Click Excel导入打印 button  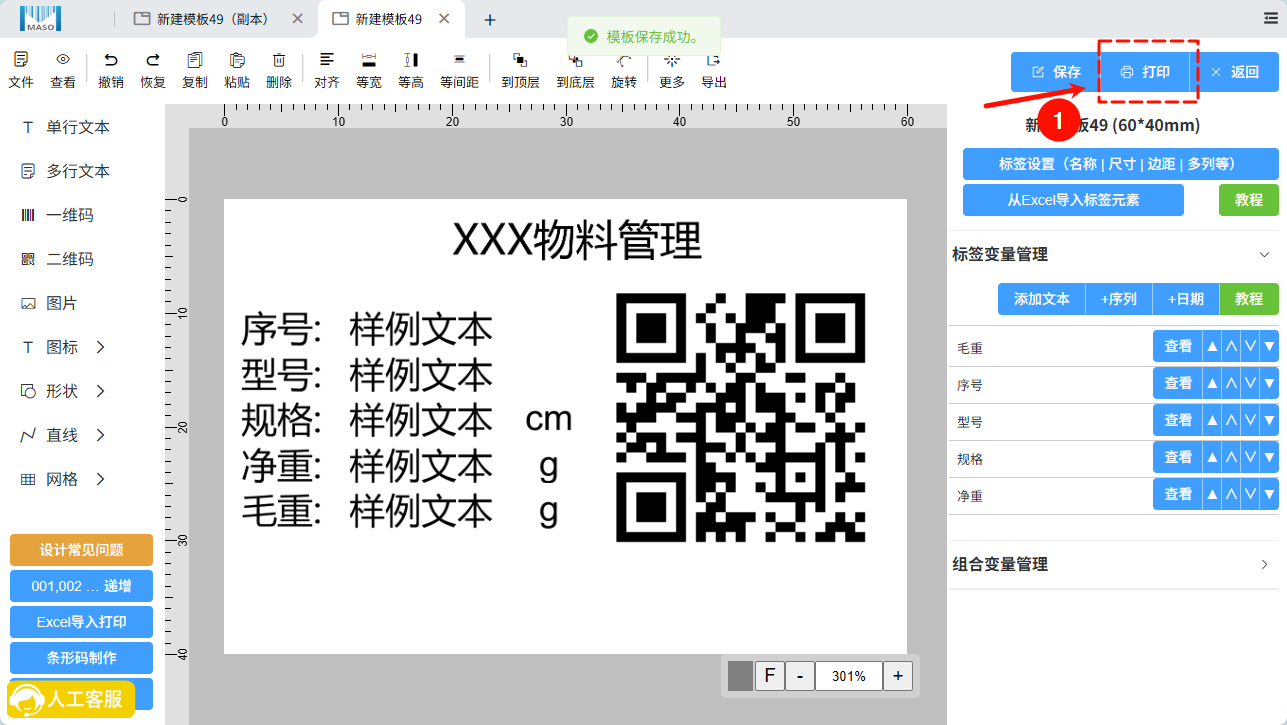[81, 622]
